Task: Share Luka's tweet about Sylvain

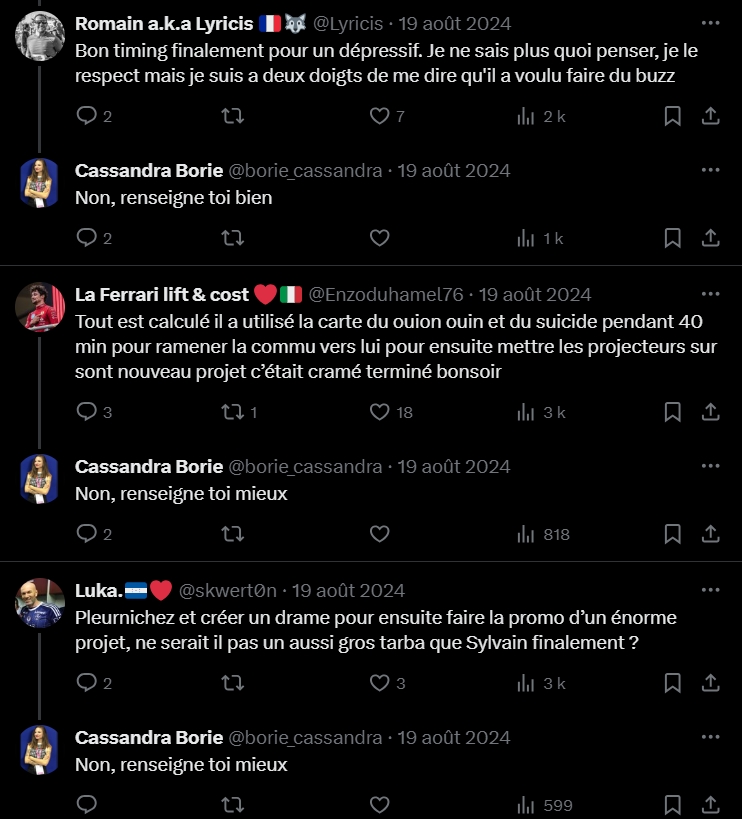Action: click(710, 683)
